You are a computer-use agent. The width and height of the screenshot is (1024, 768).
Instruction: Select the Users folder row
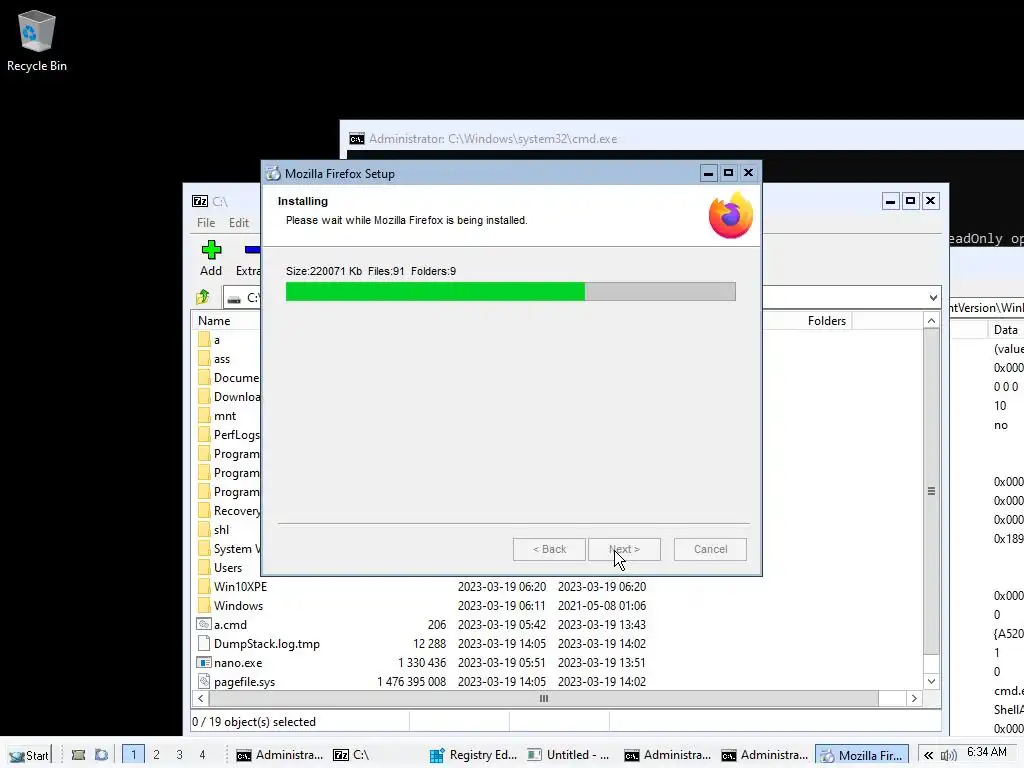pos(228,568)
